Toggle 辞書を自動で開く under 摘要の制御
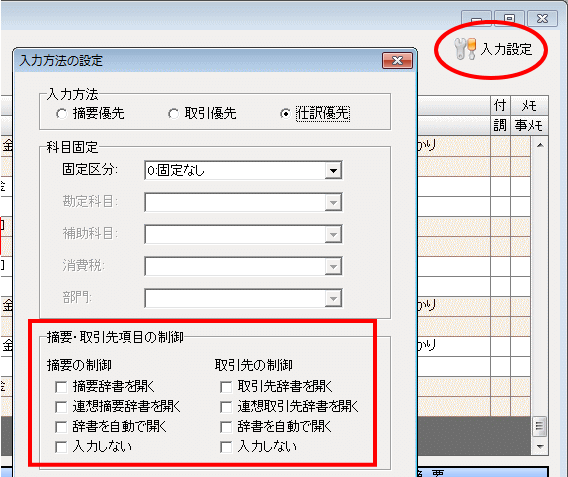The height and width of the screenshot is (477, 568). pyautogui.click(x=61, y=427)
